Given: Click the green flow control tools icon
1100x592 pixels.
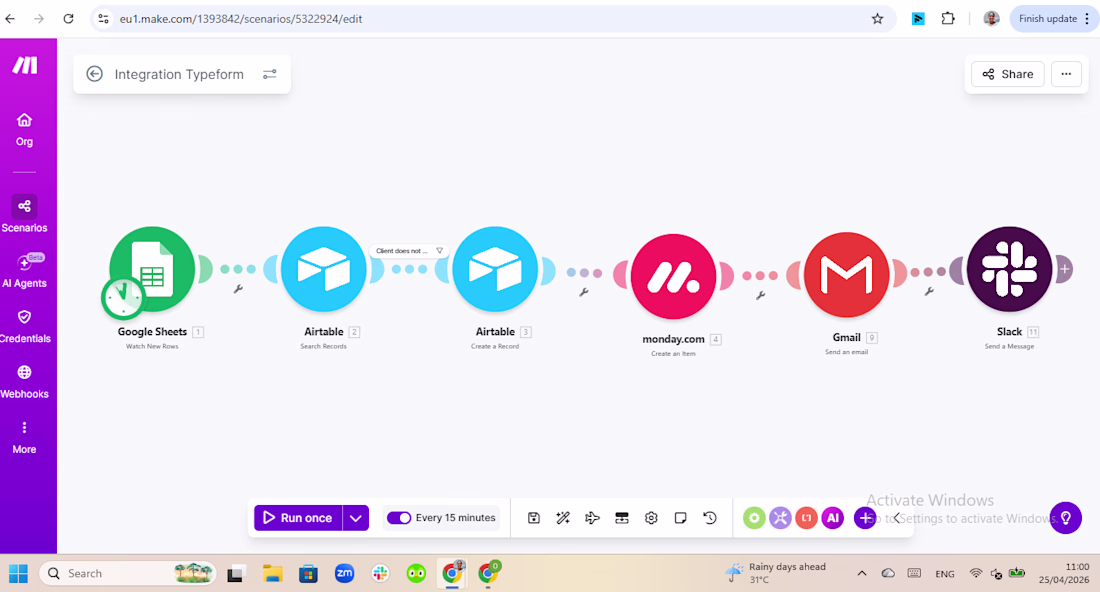Looking at the screenshot, I should [x=754, y=518].
